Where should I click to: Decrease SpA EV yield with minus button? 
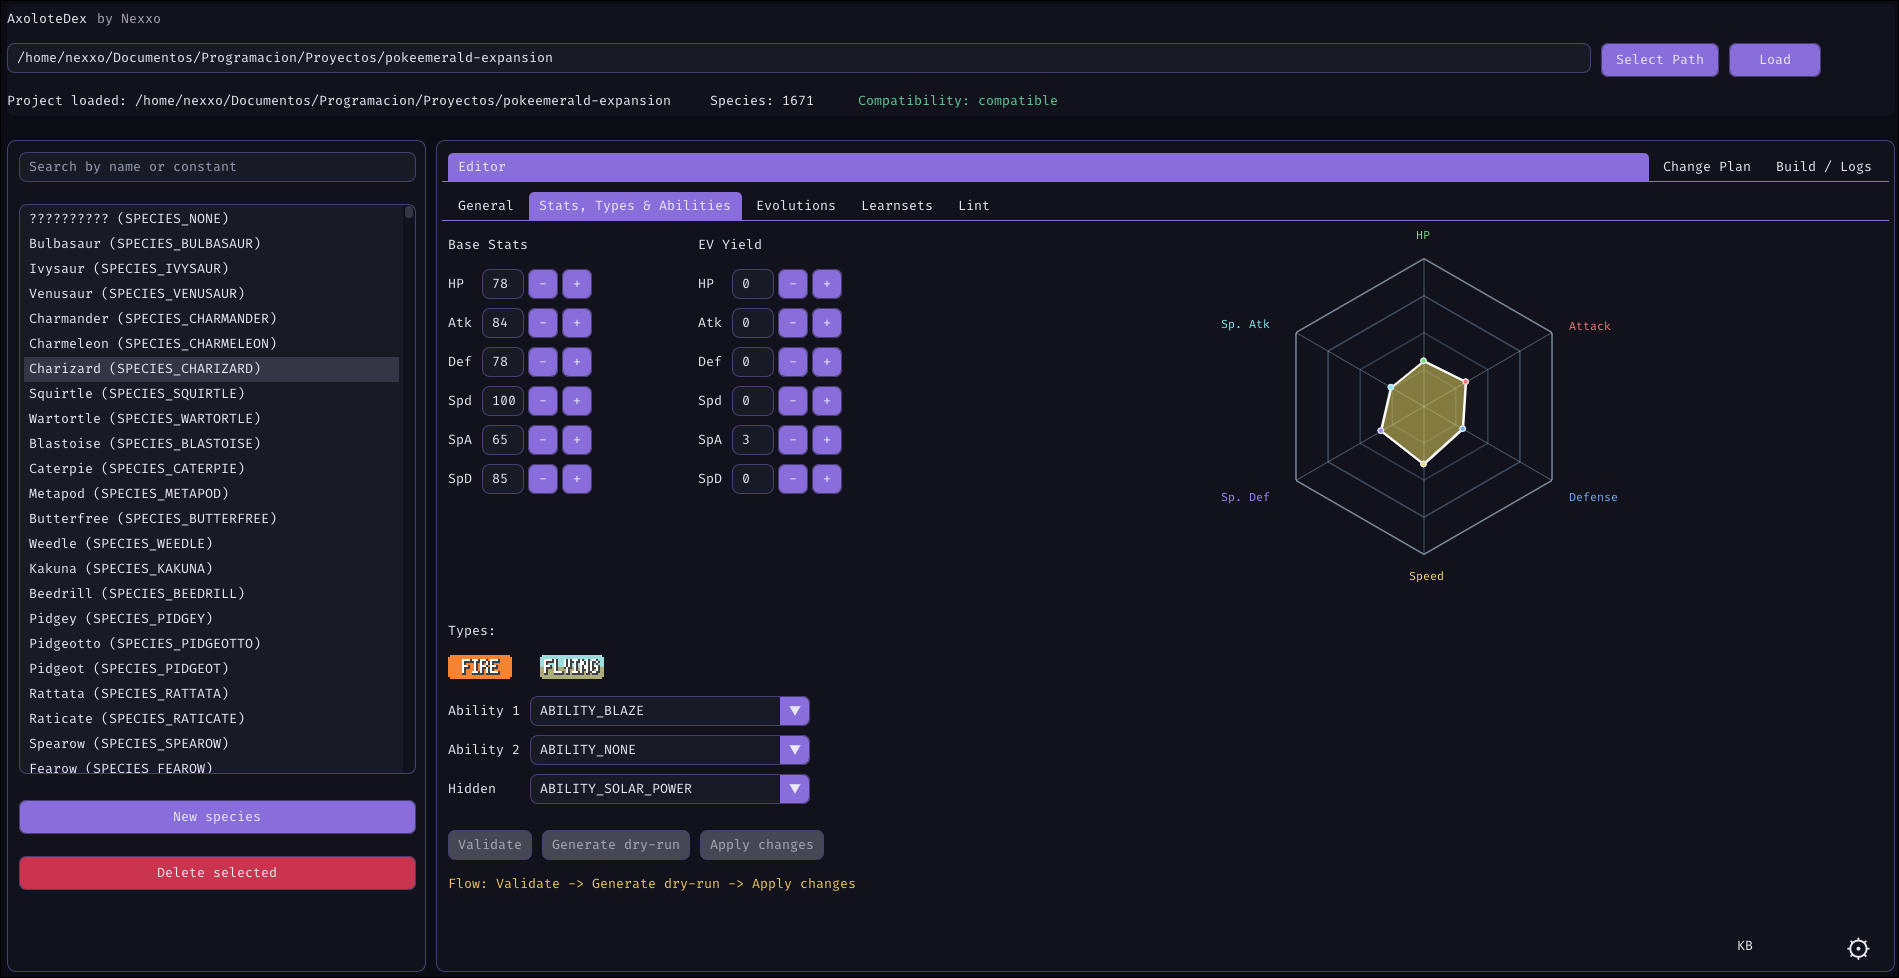(793, 440)
